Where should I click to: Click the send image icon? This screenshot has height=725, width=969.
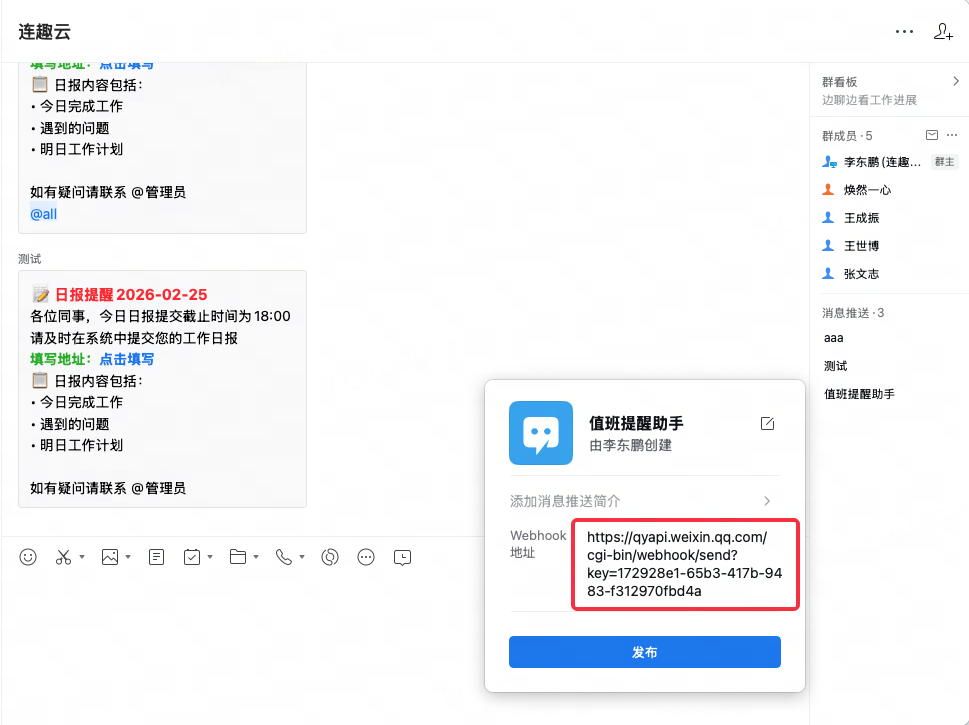tap(110, 557)
